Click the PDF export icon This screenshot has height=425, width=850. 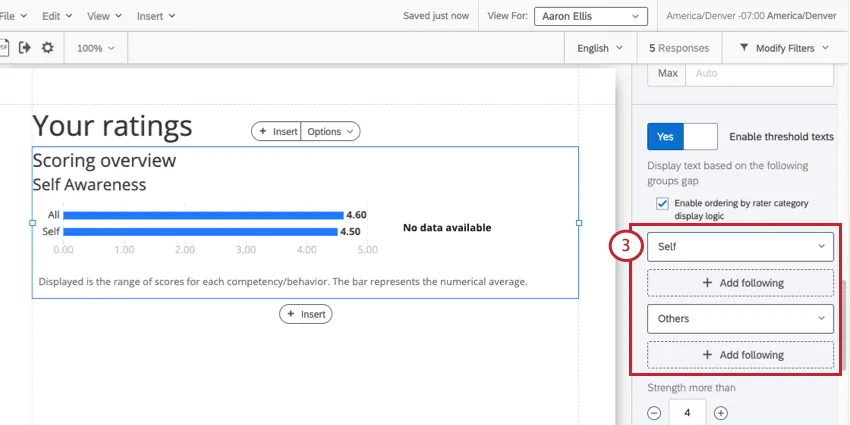tap(3, 48)
